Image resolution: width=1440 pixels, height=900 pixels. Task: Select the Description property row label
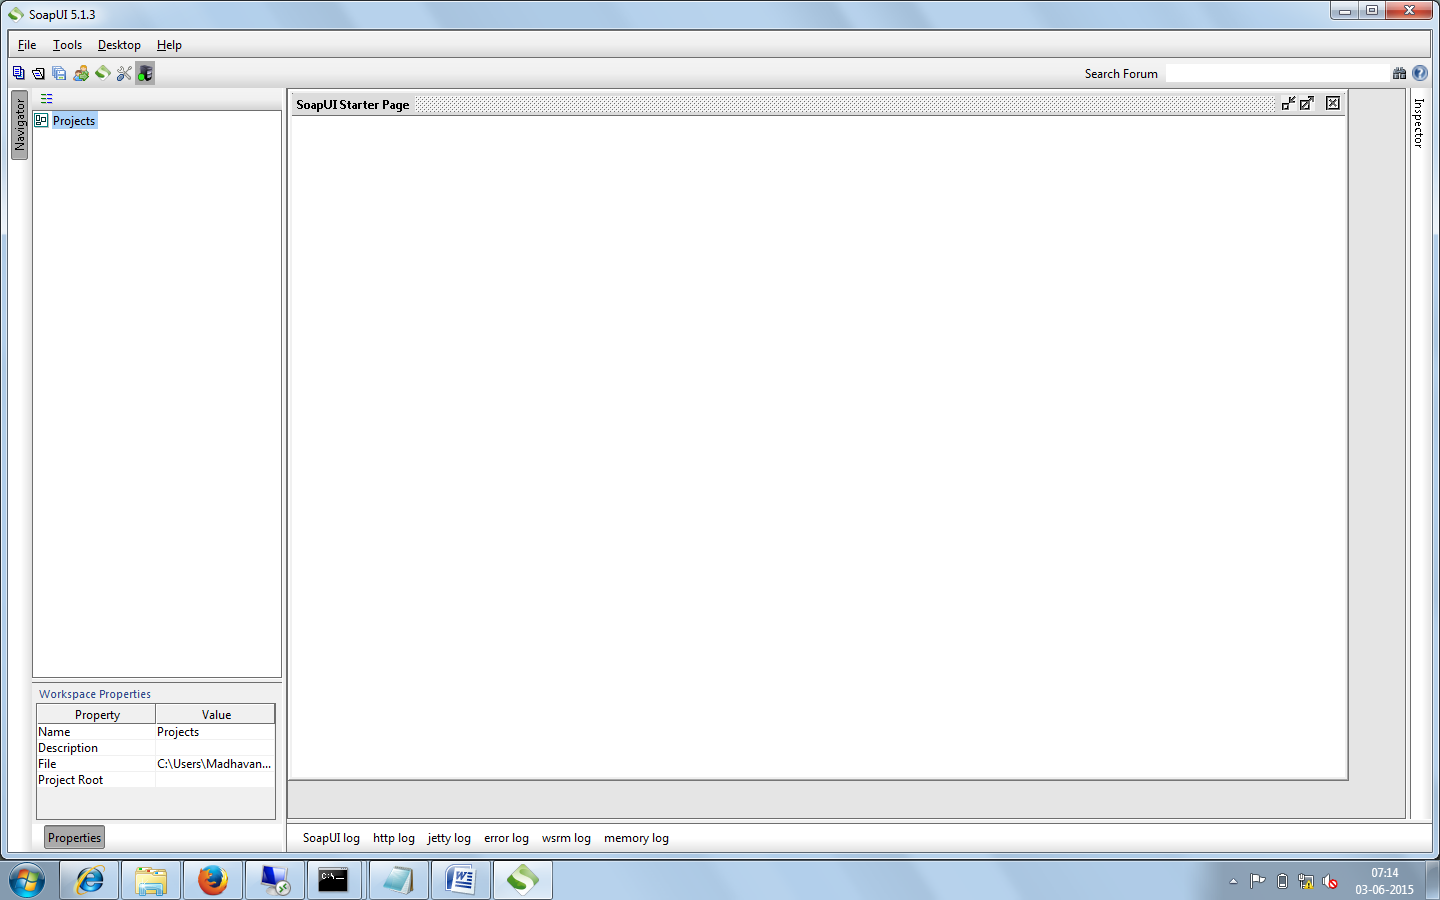(x=68, y=748)
